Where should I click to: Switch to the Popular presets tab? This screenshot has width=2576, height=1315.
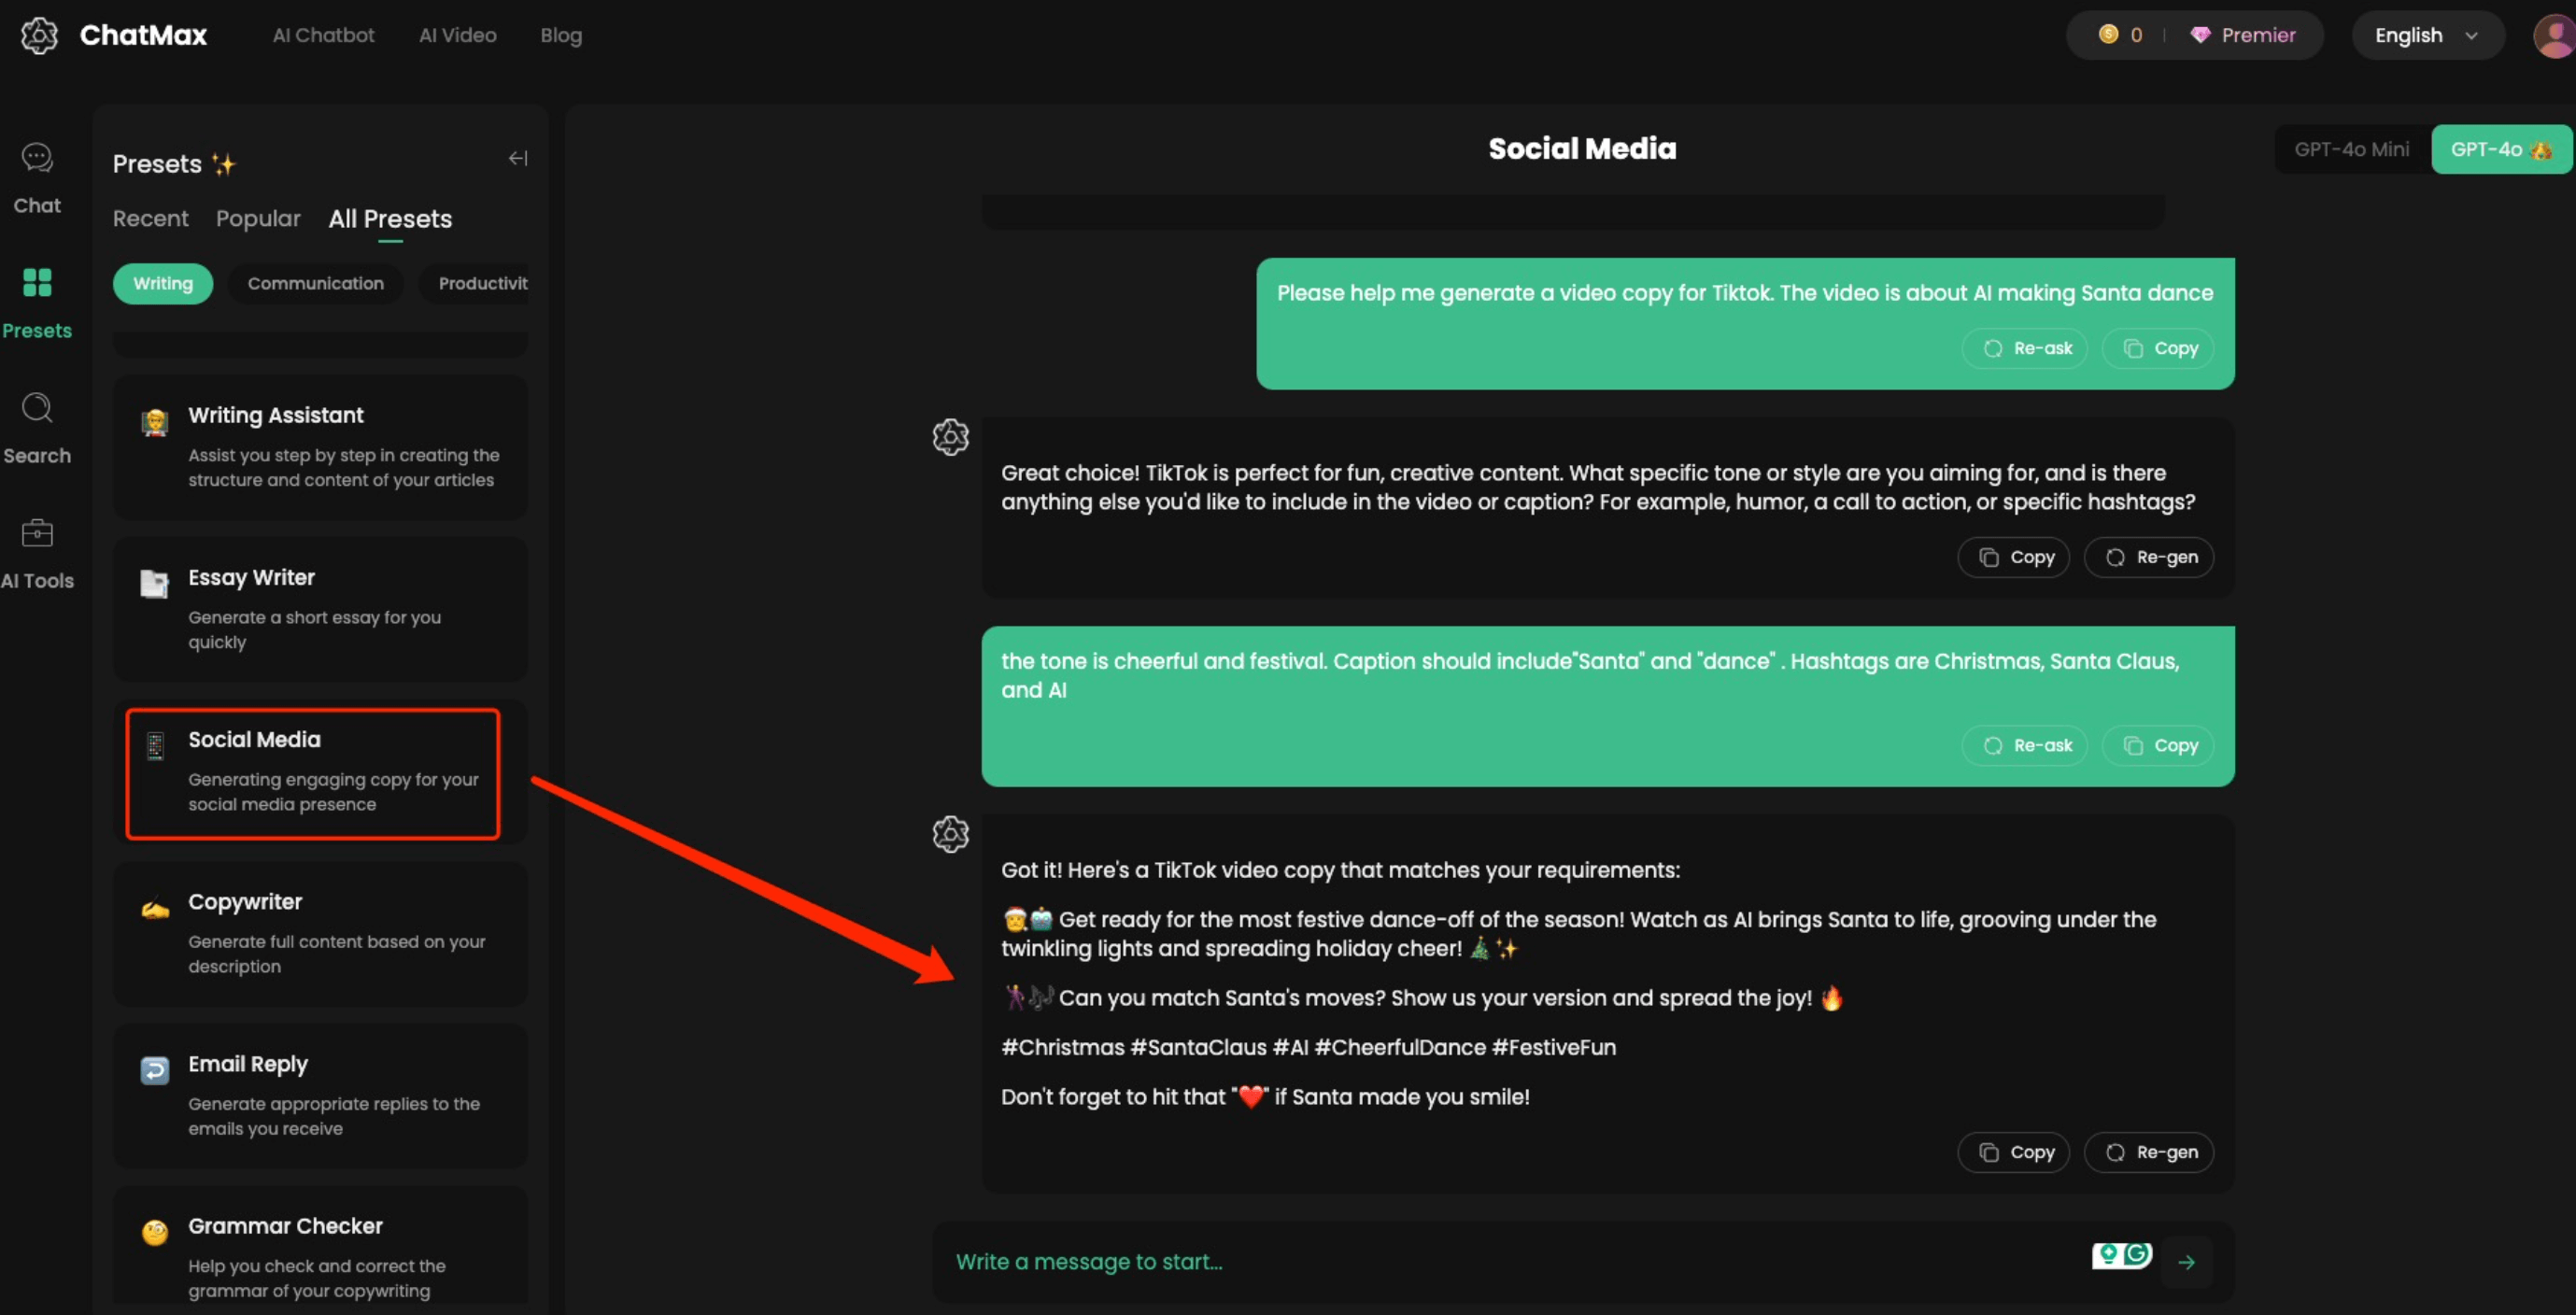[258, 219]
